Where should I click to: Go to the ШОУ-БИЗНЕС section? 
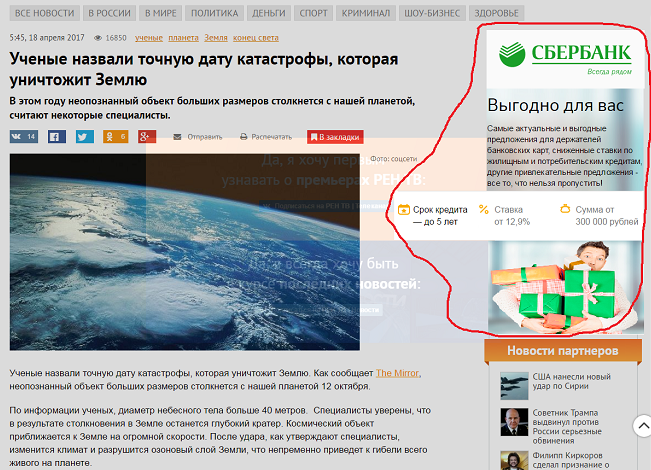pyautogui.click(x=432, y=13)
